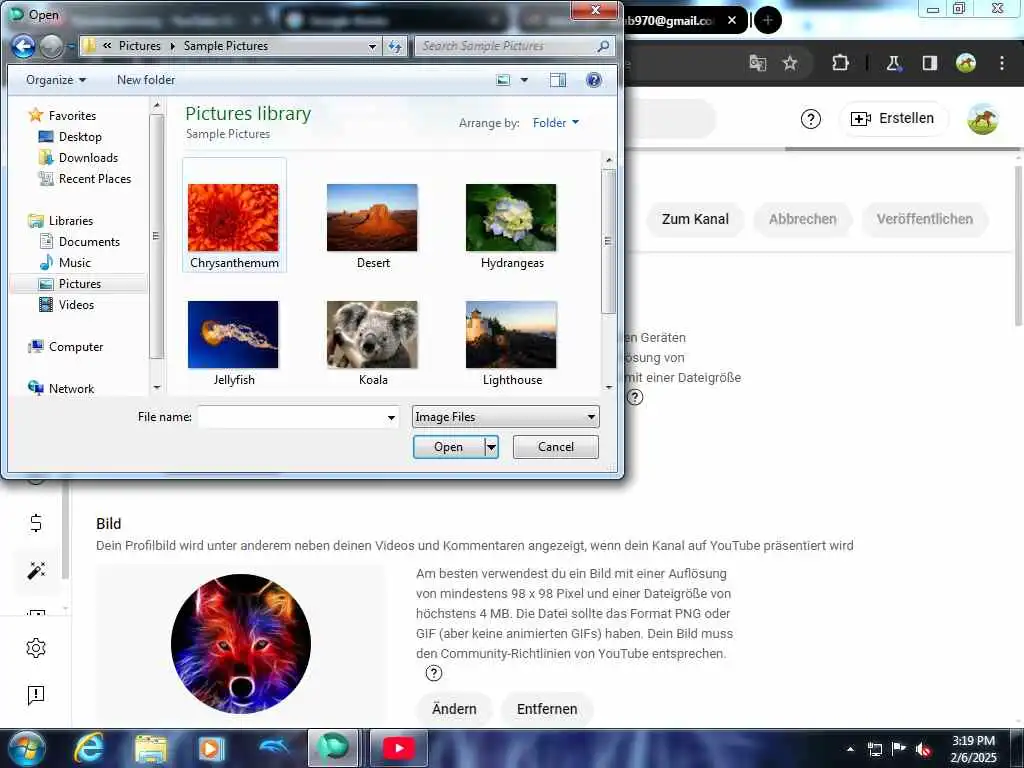Viewport: 1024px width, 768px height.
Task: Click Pictures in the address breadcrumb
Action: [140, 46]
